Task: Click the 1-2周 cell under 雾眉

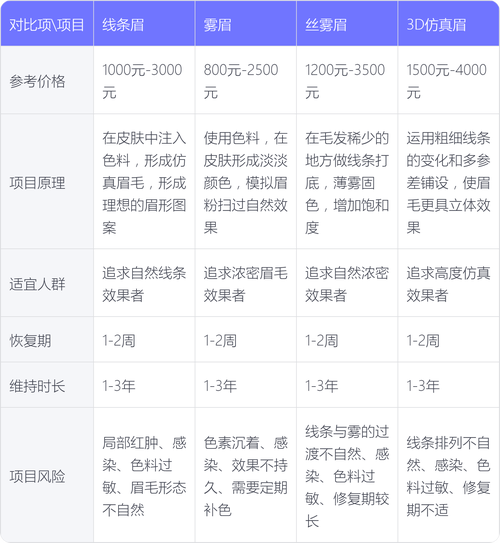Action: [x=245, y=339]
